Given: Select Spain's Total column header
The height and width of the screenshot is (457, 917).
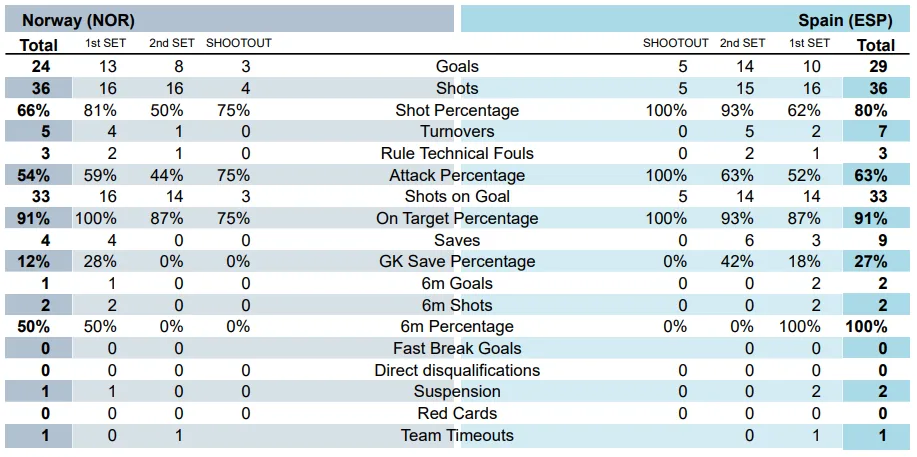Looking at the screenshot, I should coord(876,45).
